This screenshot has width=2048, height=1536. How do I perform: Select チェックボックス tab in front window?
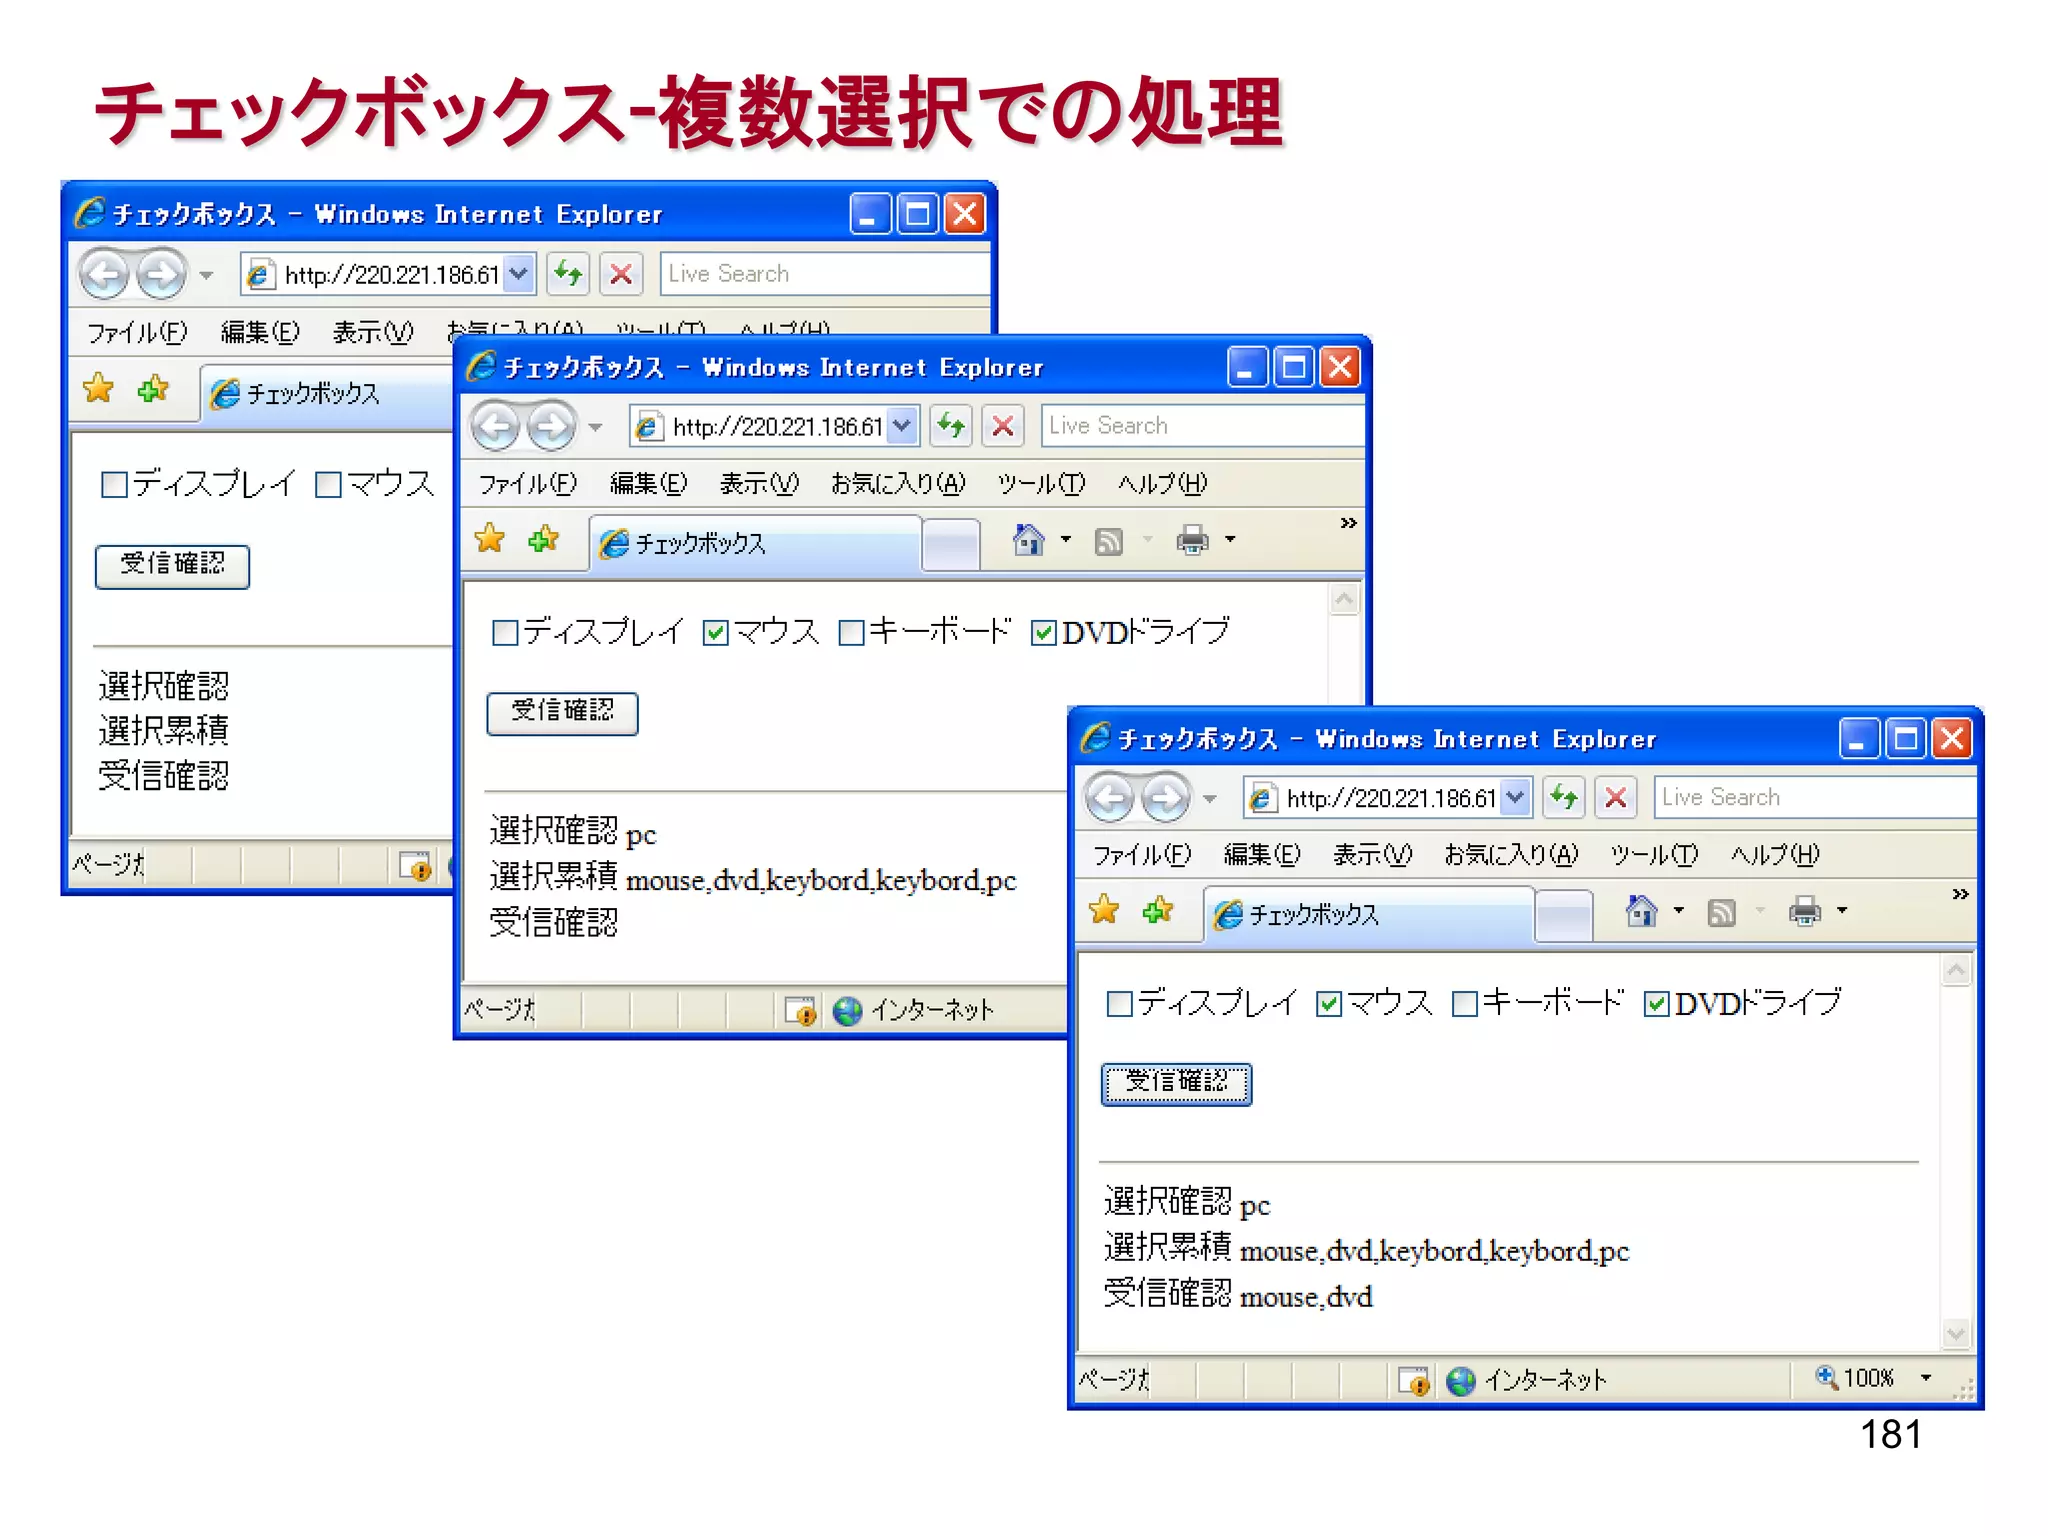[1368, 914]
